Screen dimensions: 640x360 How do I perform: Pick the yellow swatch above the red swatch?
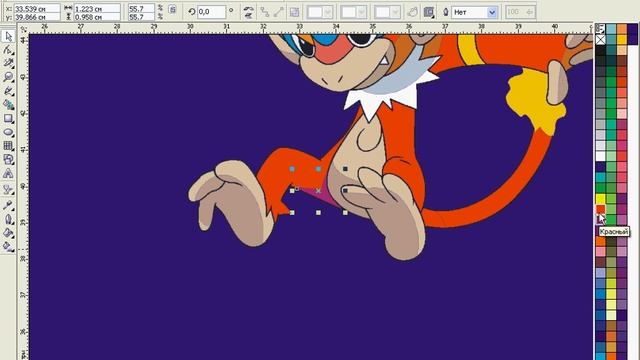(600, 199)
